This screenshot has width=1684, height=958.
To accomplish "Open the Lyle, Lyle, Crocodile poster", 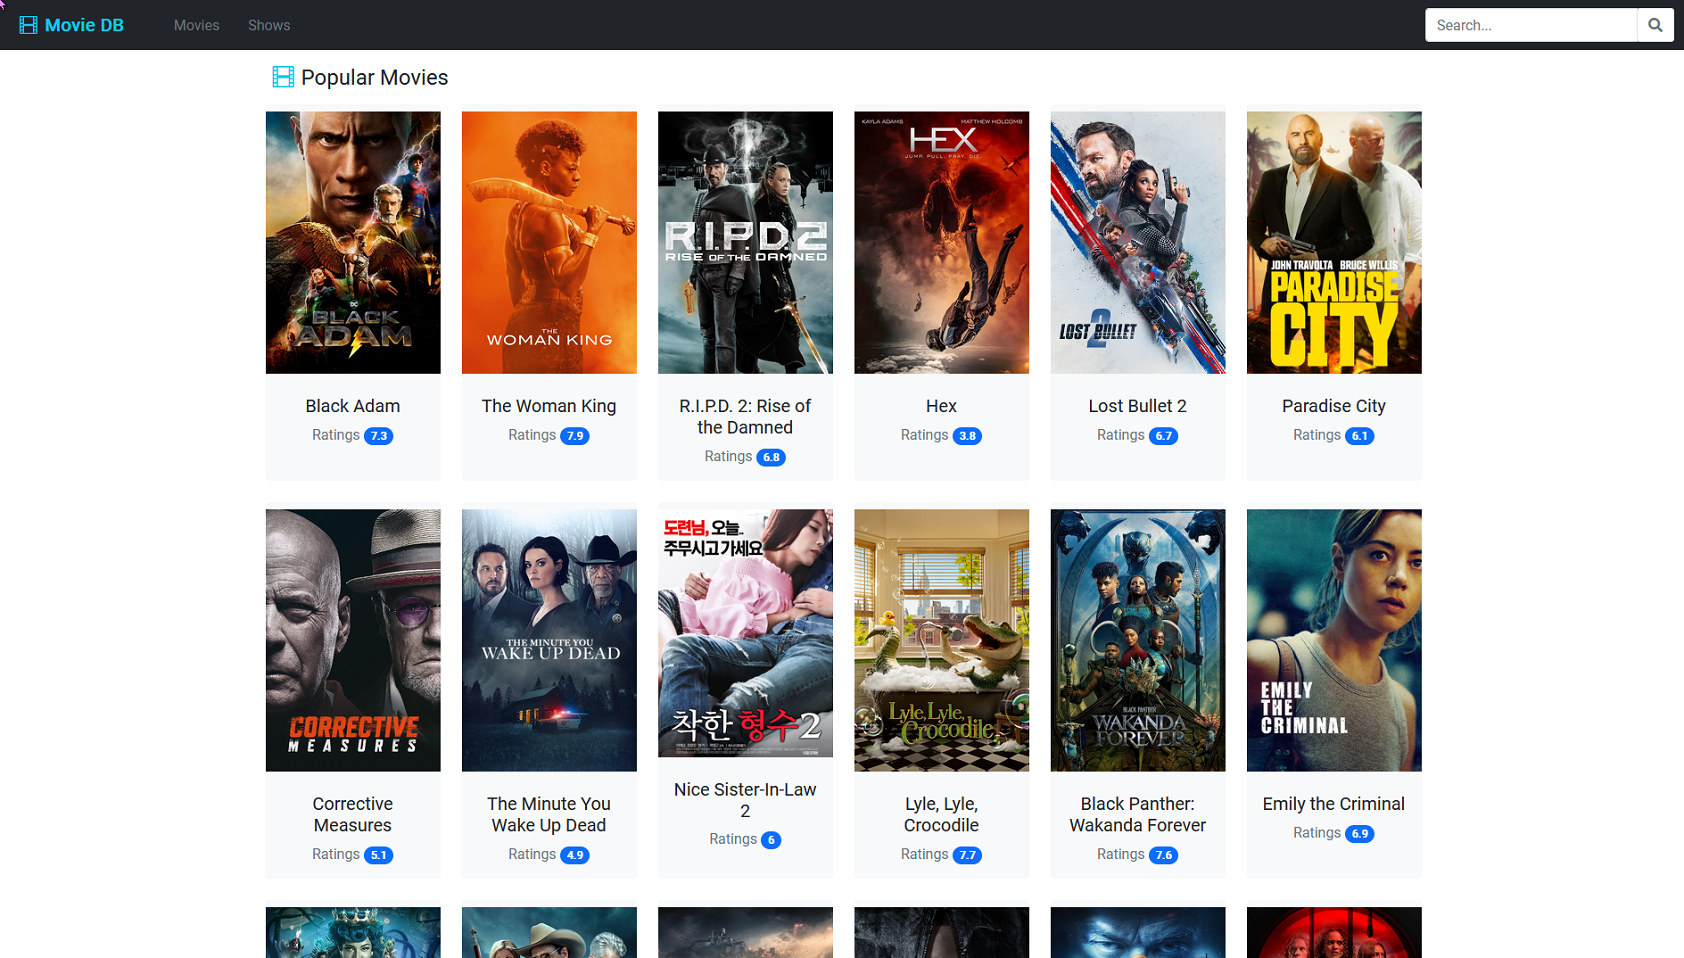I will (941, 640).
